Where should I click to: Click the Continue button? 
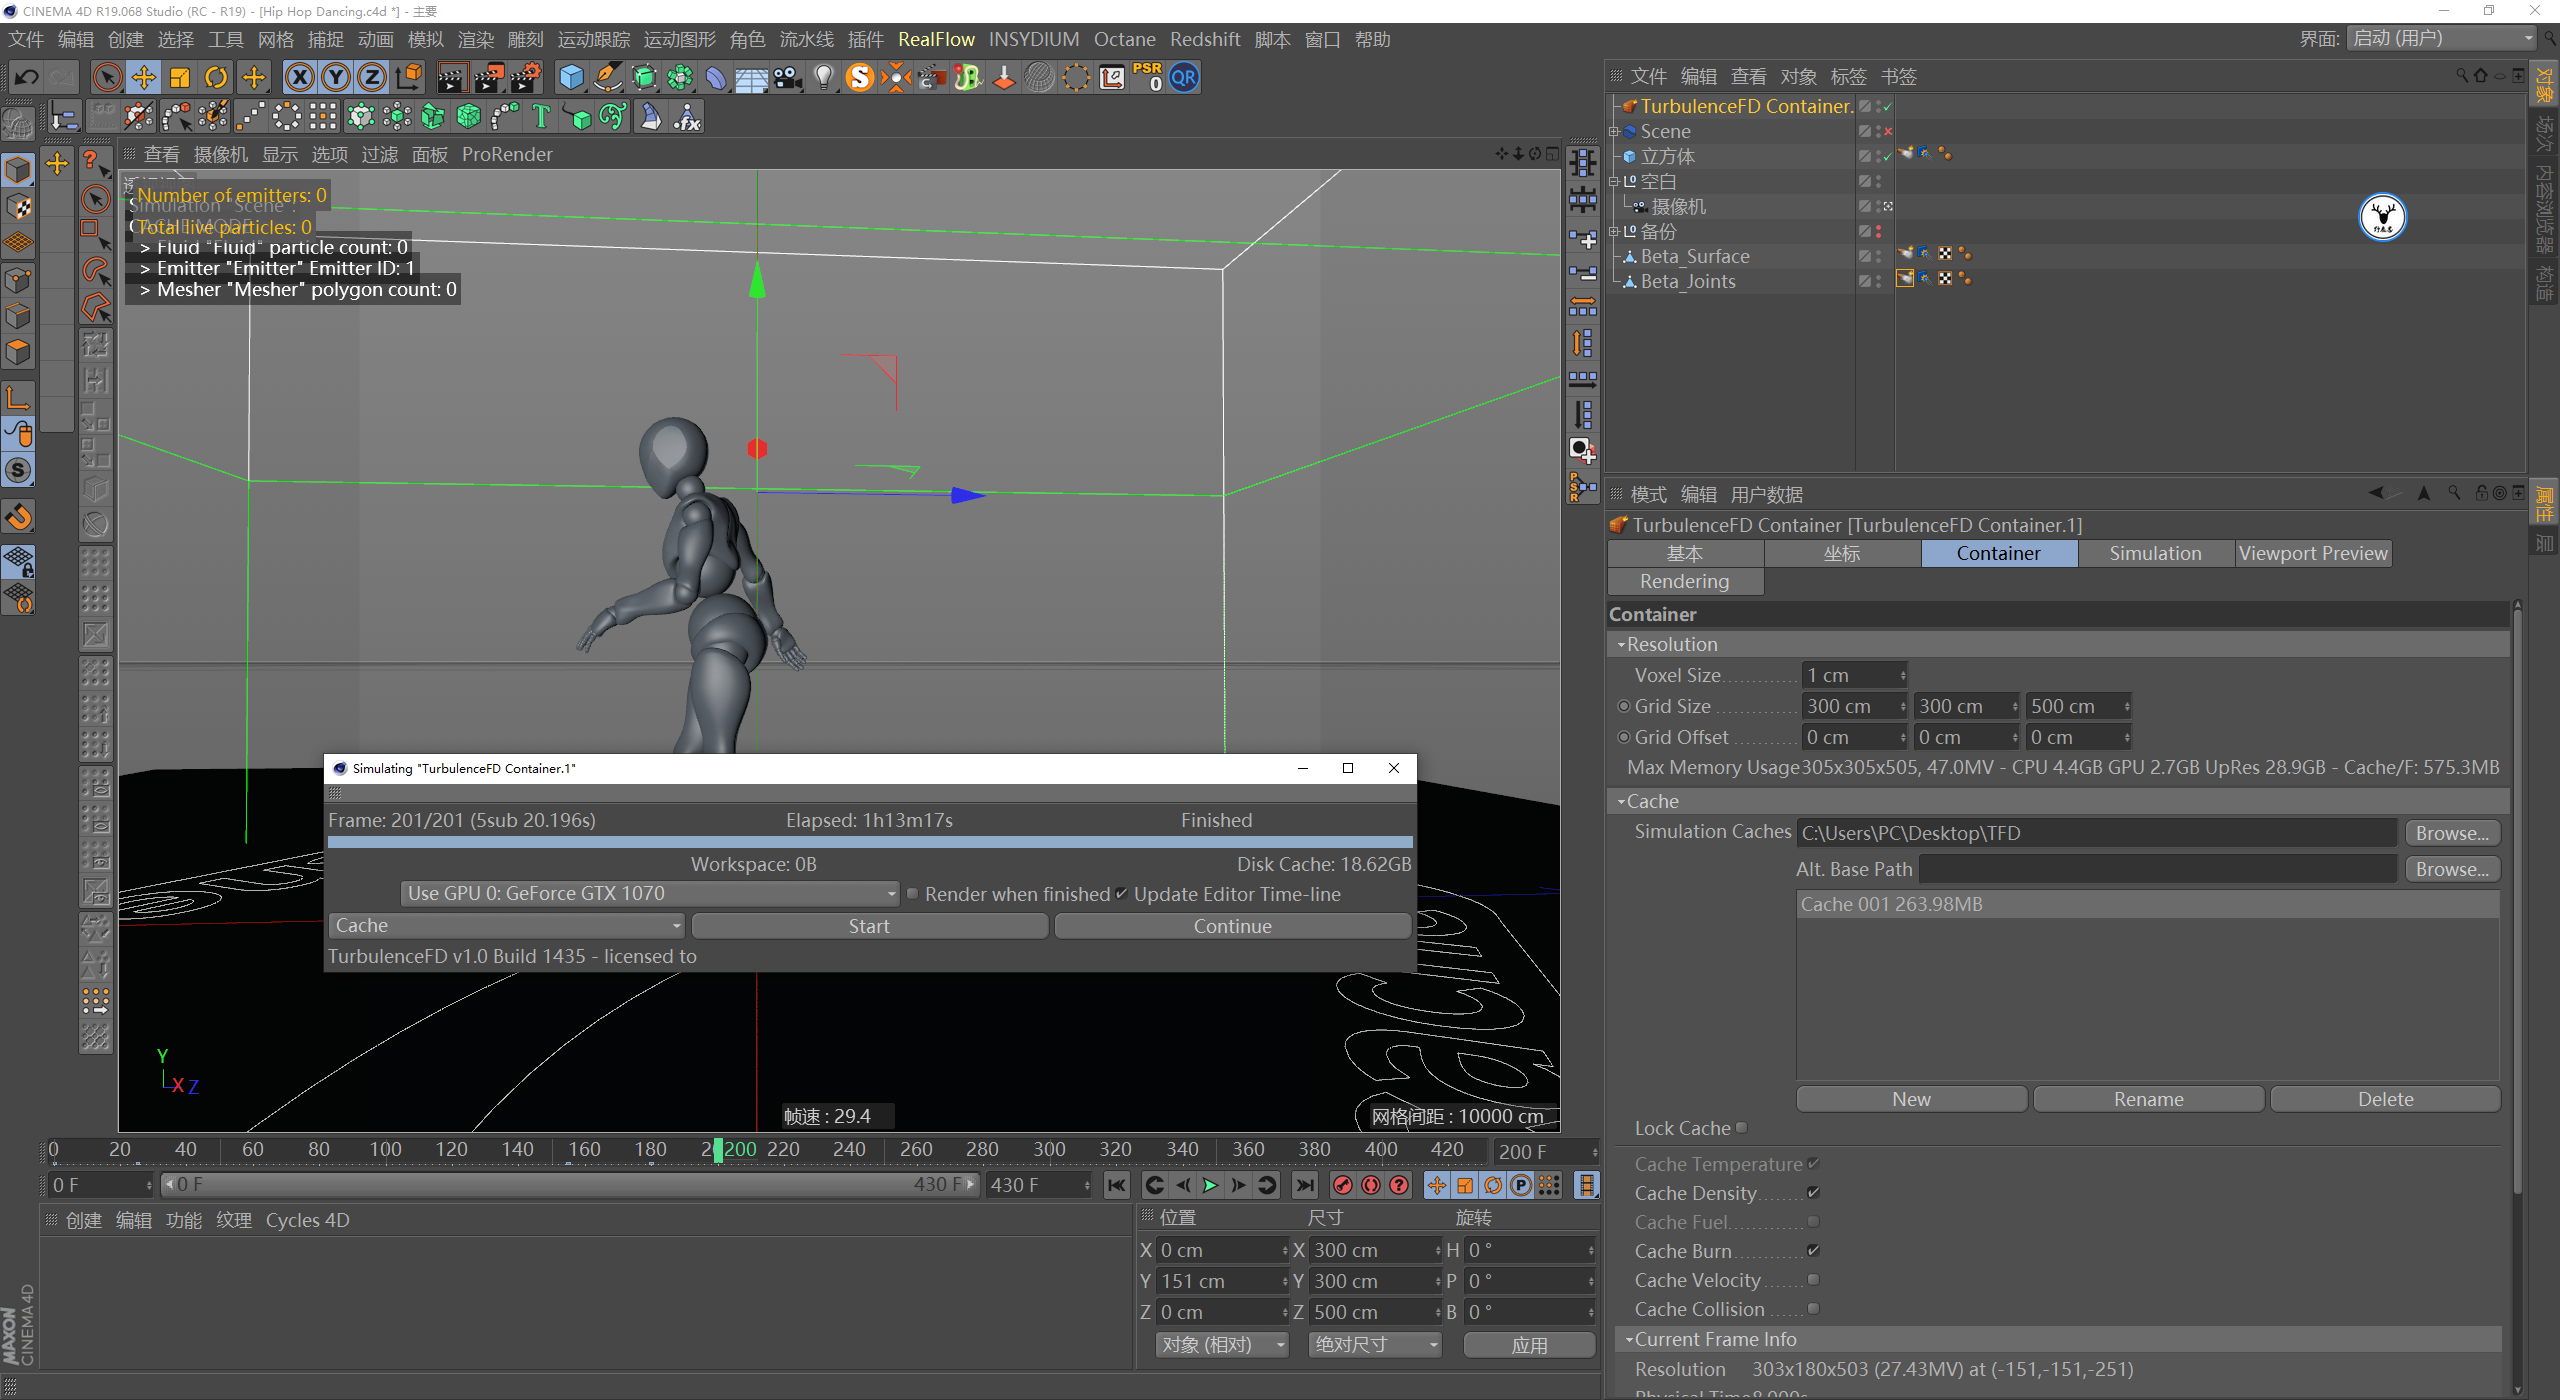pyautogui.click(x=1232, y=926)
